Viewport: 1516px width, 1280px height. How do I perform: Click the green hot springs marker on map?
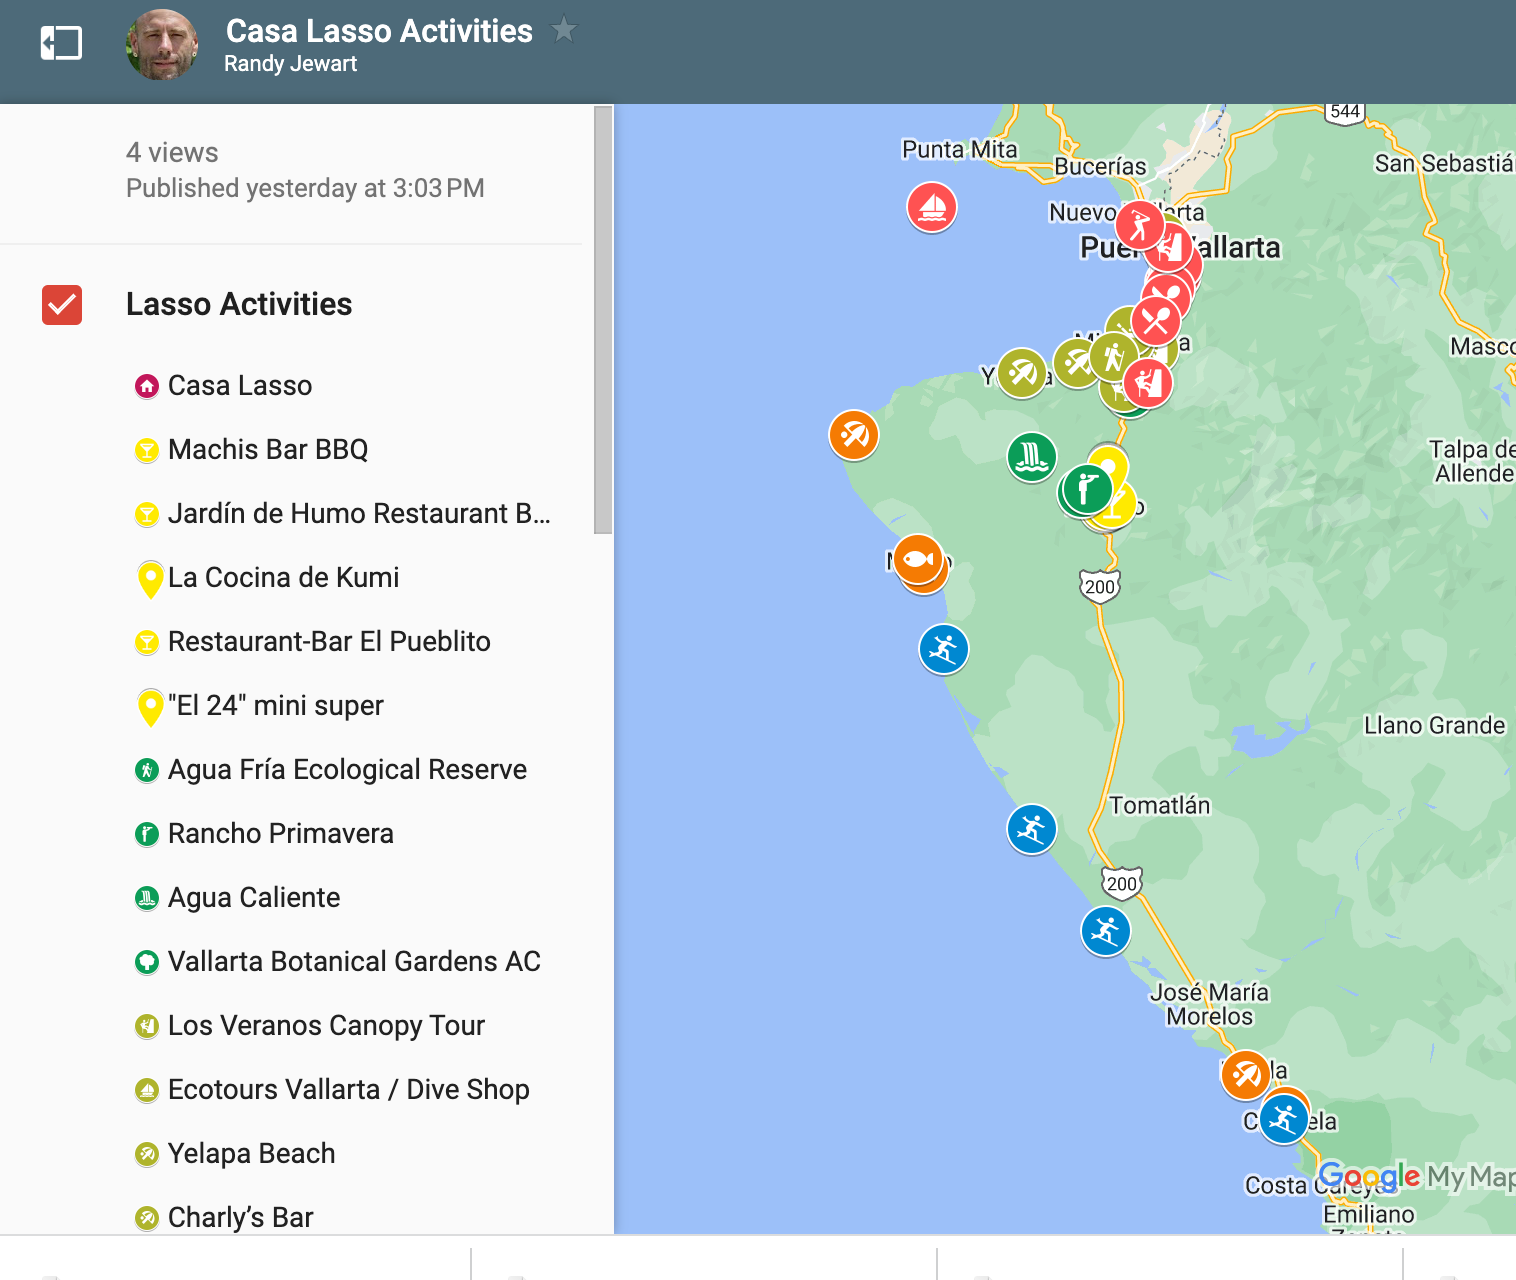pyautogui.click(x=1032, y=457)
